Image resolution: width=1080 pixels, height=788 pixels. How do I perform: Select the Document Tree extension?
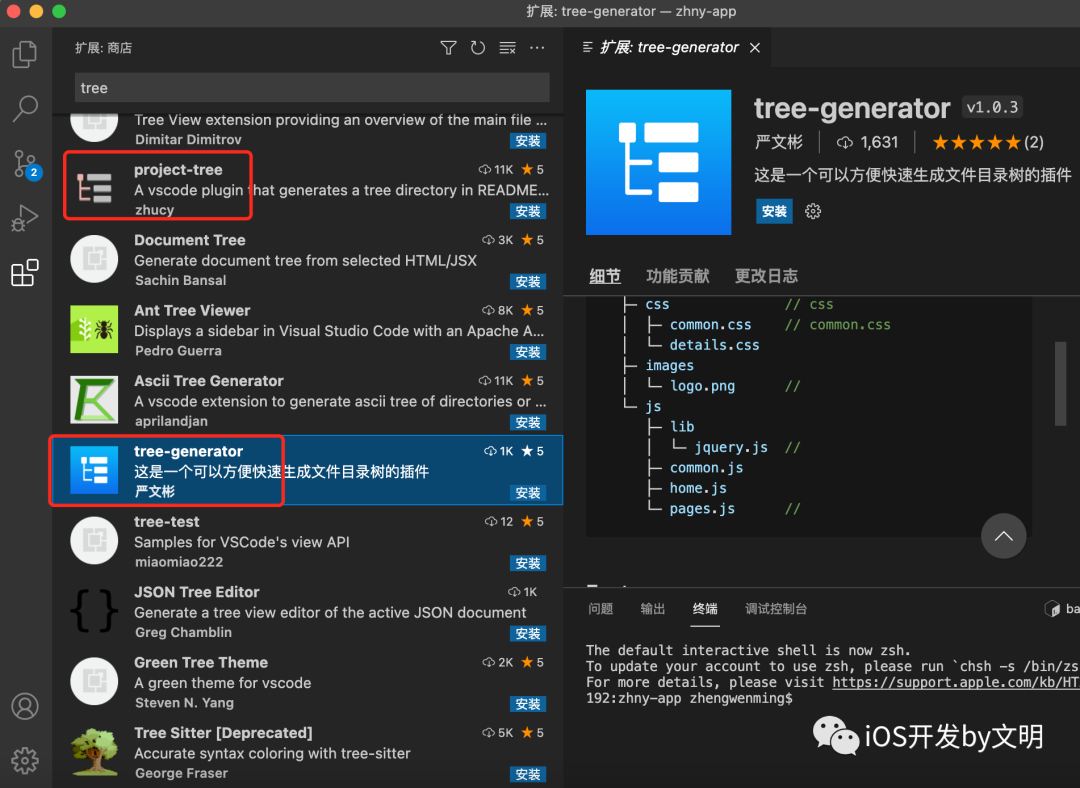pyautogui.click(x=308, y=259)
